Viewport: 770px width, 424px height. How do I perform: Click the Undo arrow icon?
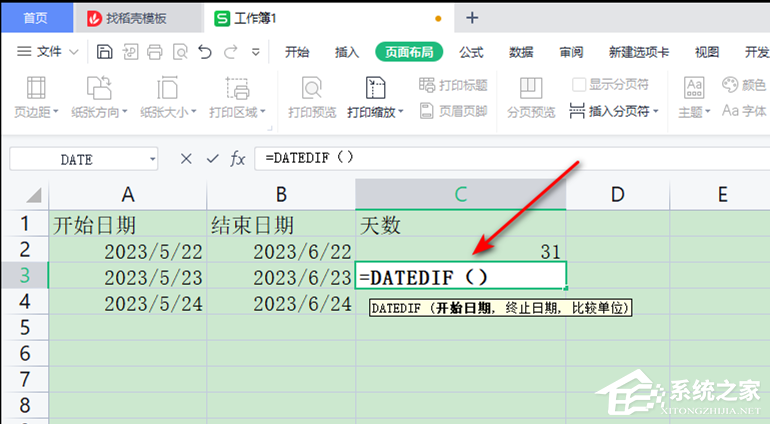(205, 52)
